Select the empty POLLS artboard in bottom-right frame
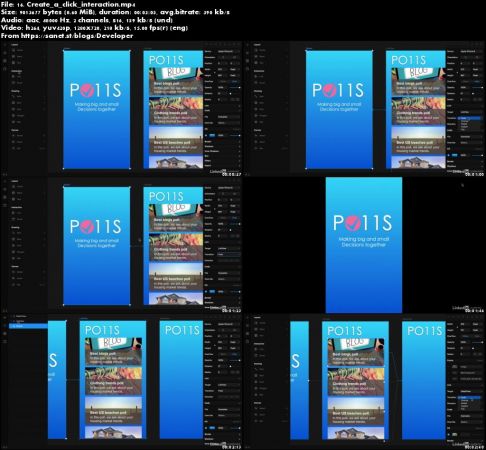This screenshot has width=486, height=450. [x=424, y=380]
